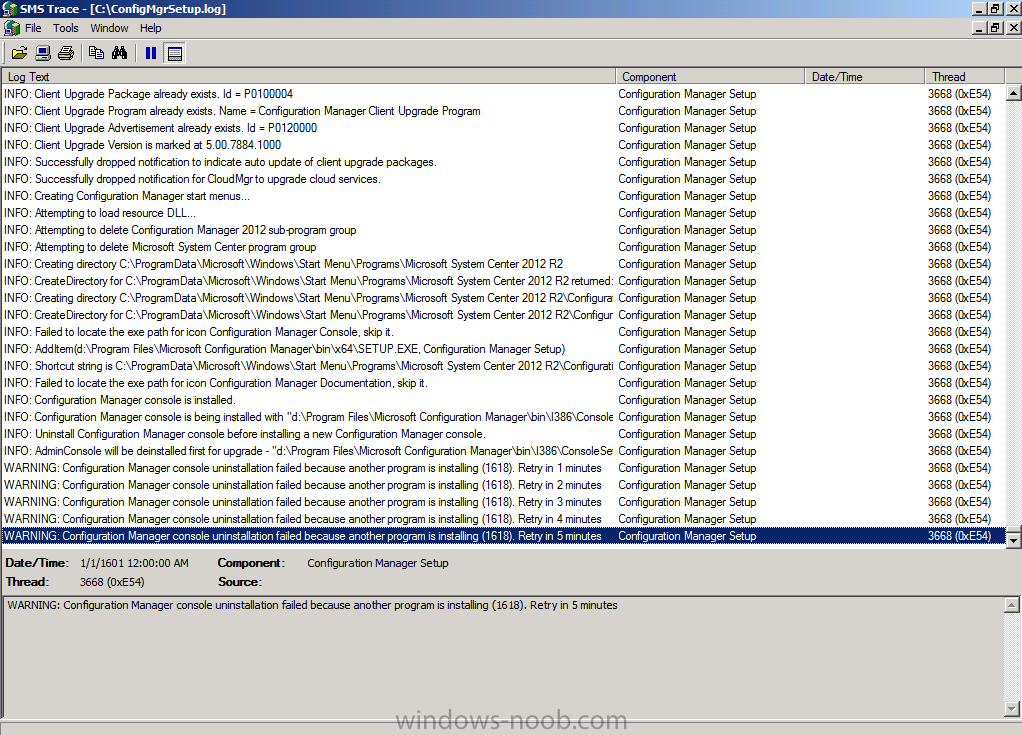Open a log file with toolbar Open icon
1022x735 pixels.
20,53
